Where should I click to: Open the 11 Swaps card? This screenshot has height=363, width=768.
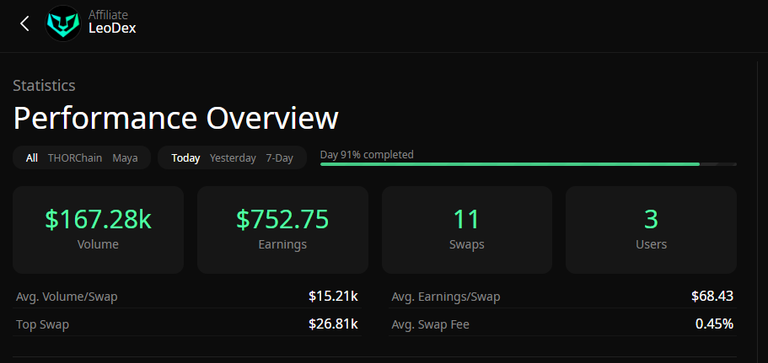pos(467,230)
